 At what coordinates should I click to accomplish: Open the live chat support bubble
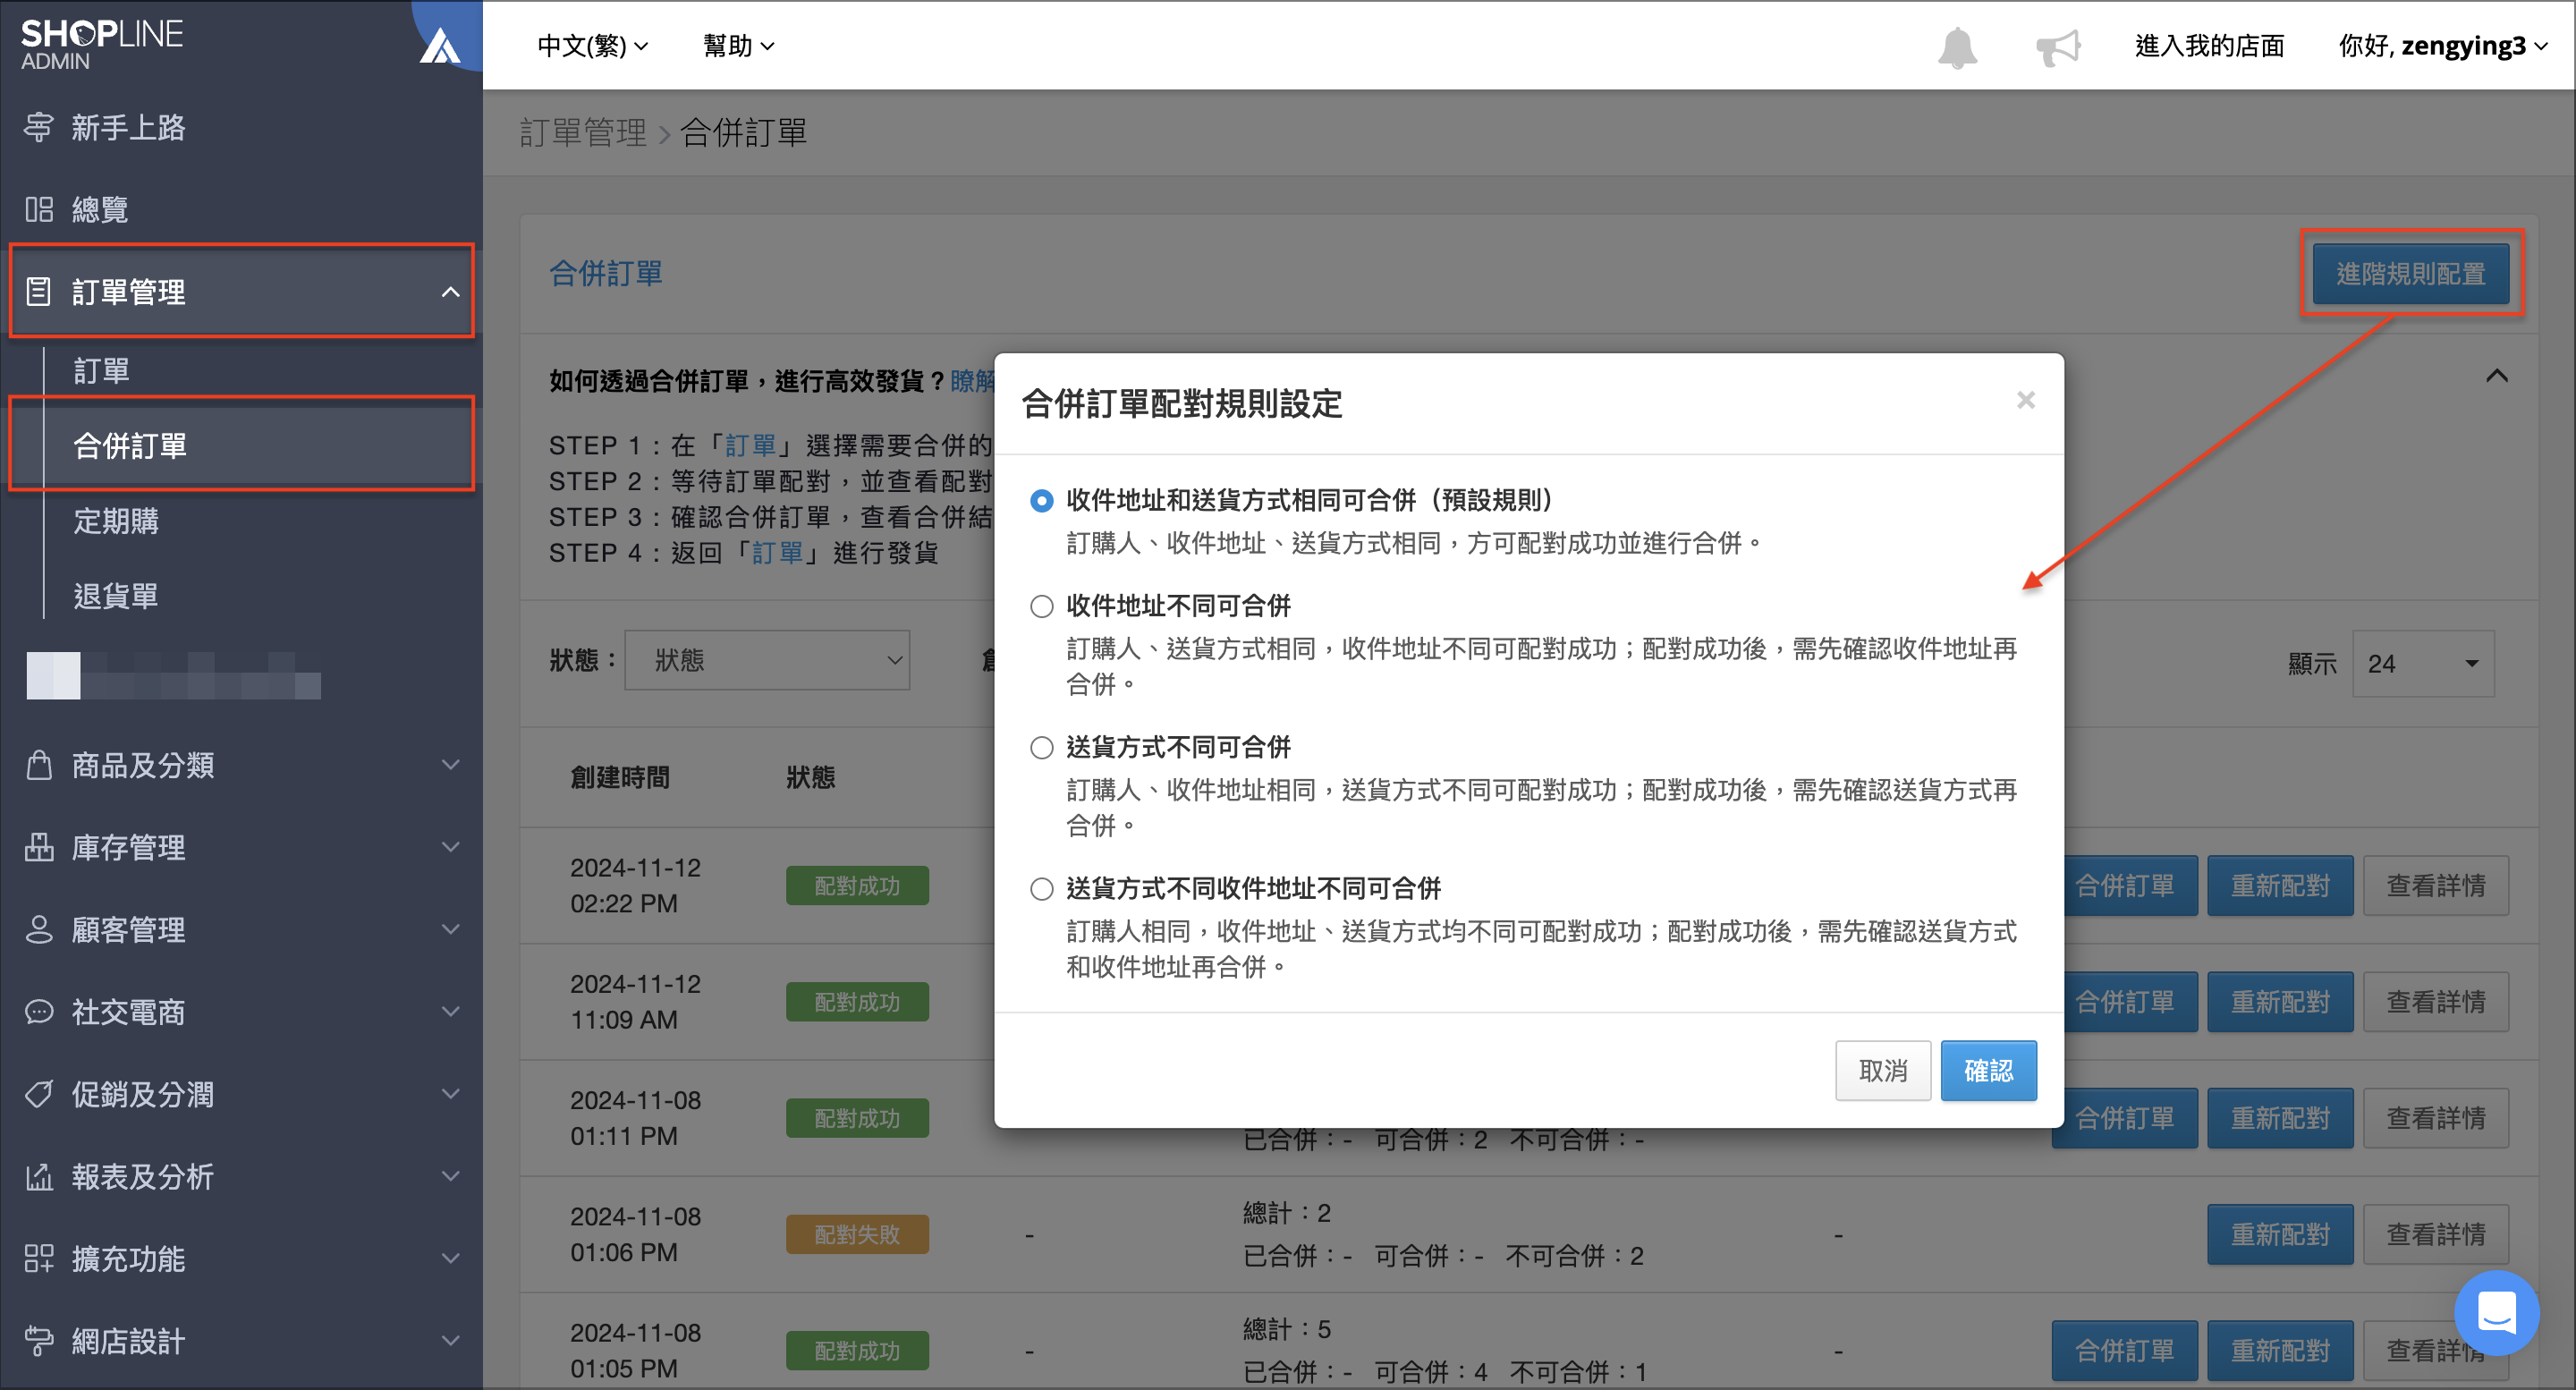(2496, 1312)
